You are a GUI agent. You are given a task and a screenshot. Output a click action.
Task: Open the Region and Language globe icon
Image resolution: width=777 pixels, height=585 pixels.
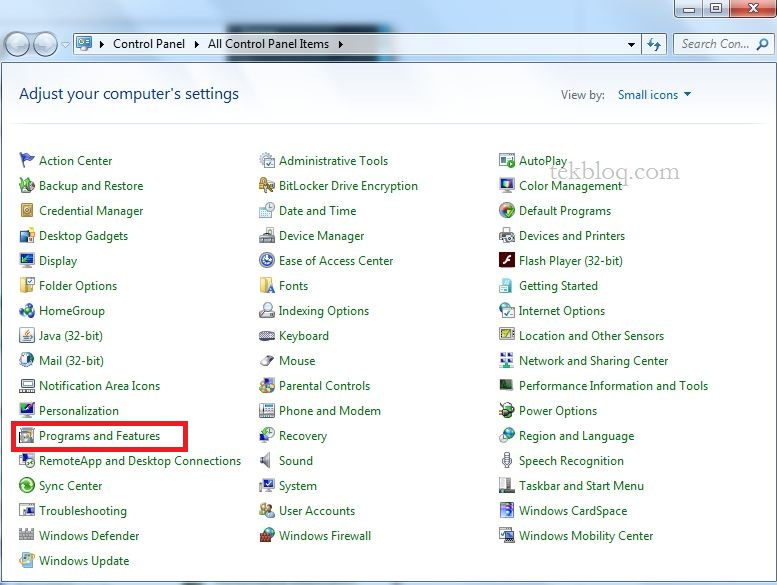coord(506,435)
